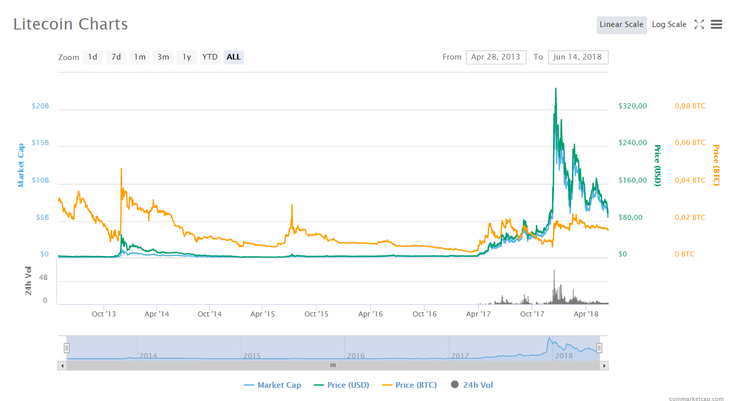The image size is (750, 401).
Task: Click the navigator scrollbar left arrow
Action: tap(62, 366)
